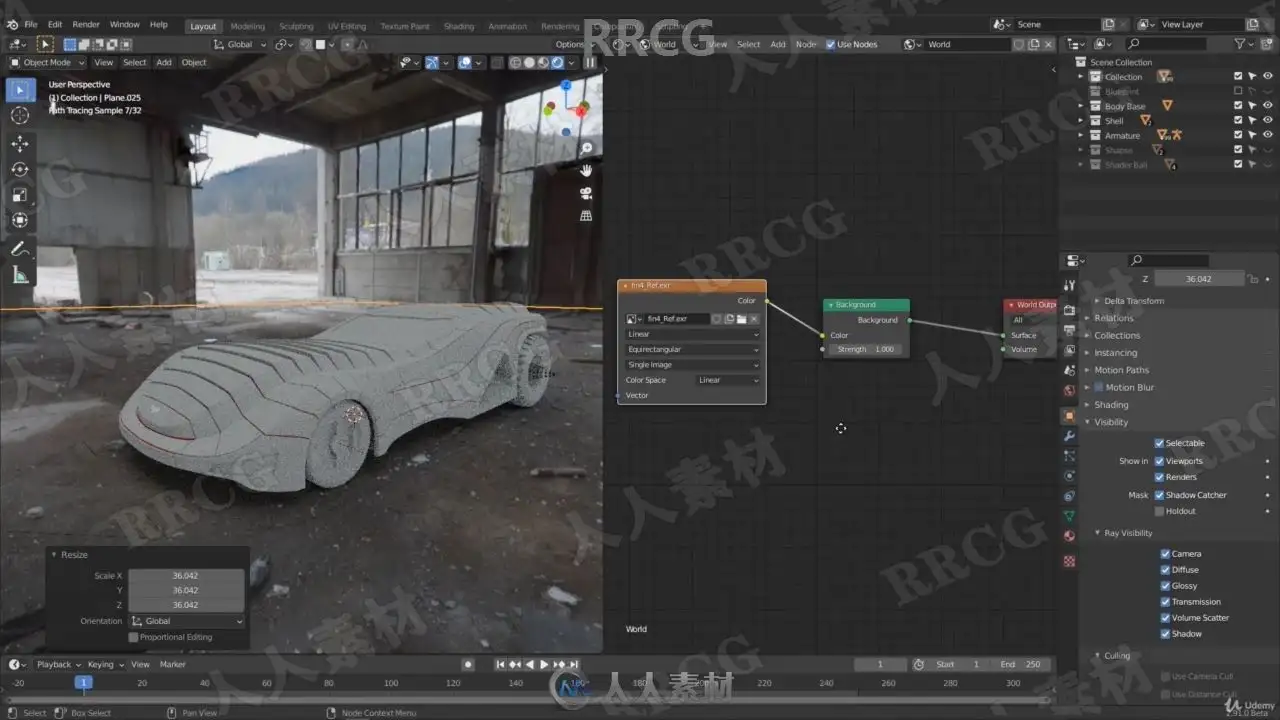The width and height of the screenshot is (1280, 720).
Task: Open the Active Tool properties tab icon
Action: tap(1069, 287)
